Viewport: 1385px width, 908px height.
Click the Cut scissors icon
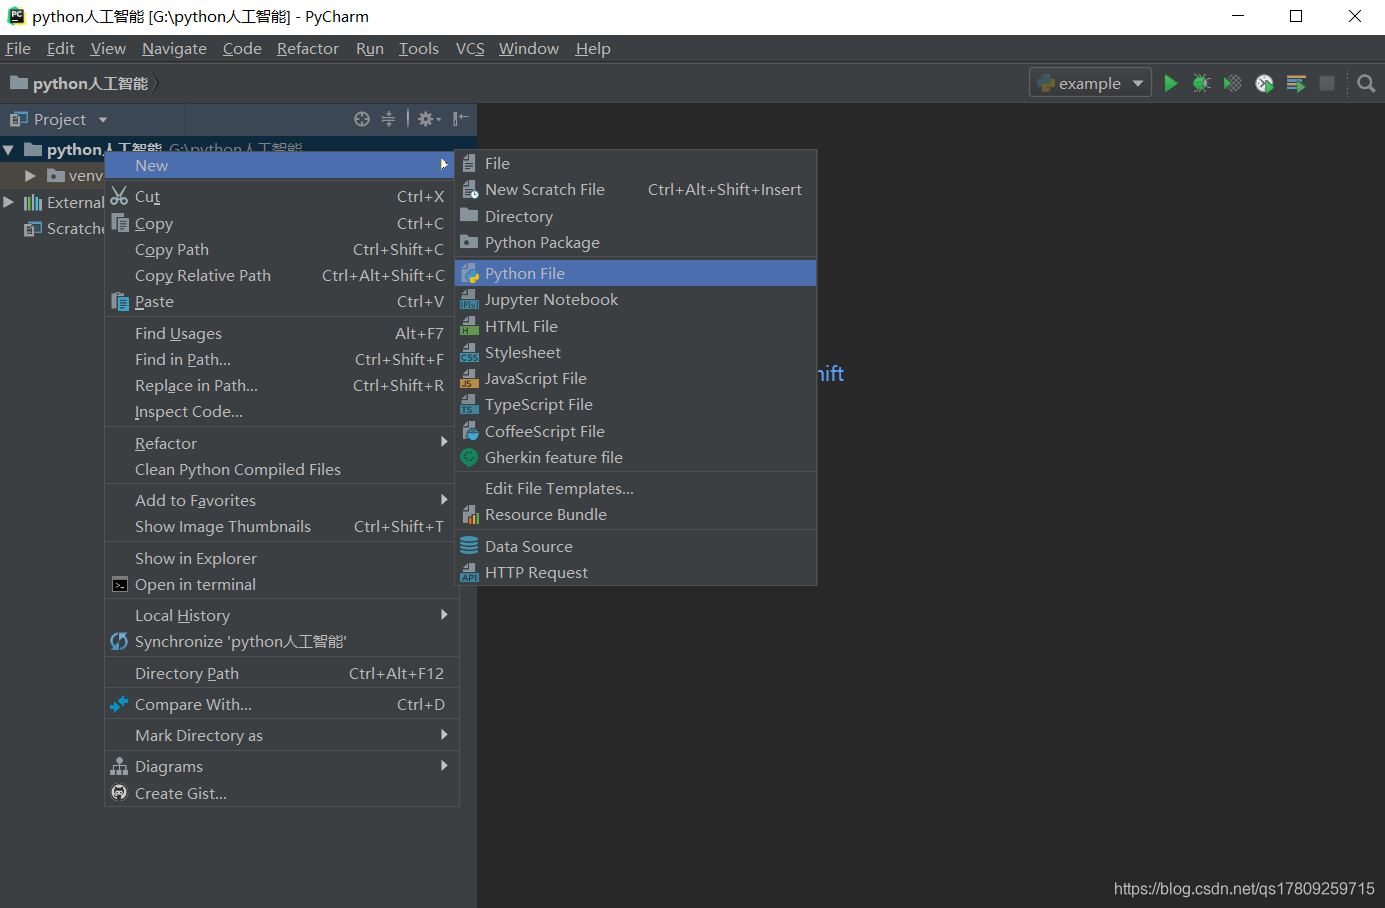tap(119, 196)
